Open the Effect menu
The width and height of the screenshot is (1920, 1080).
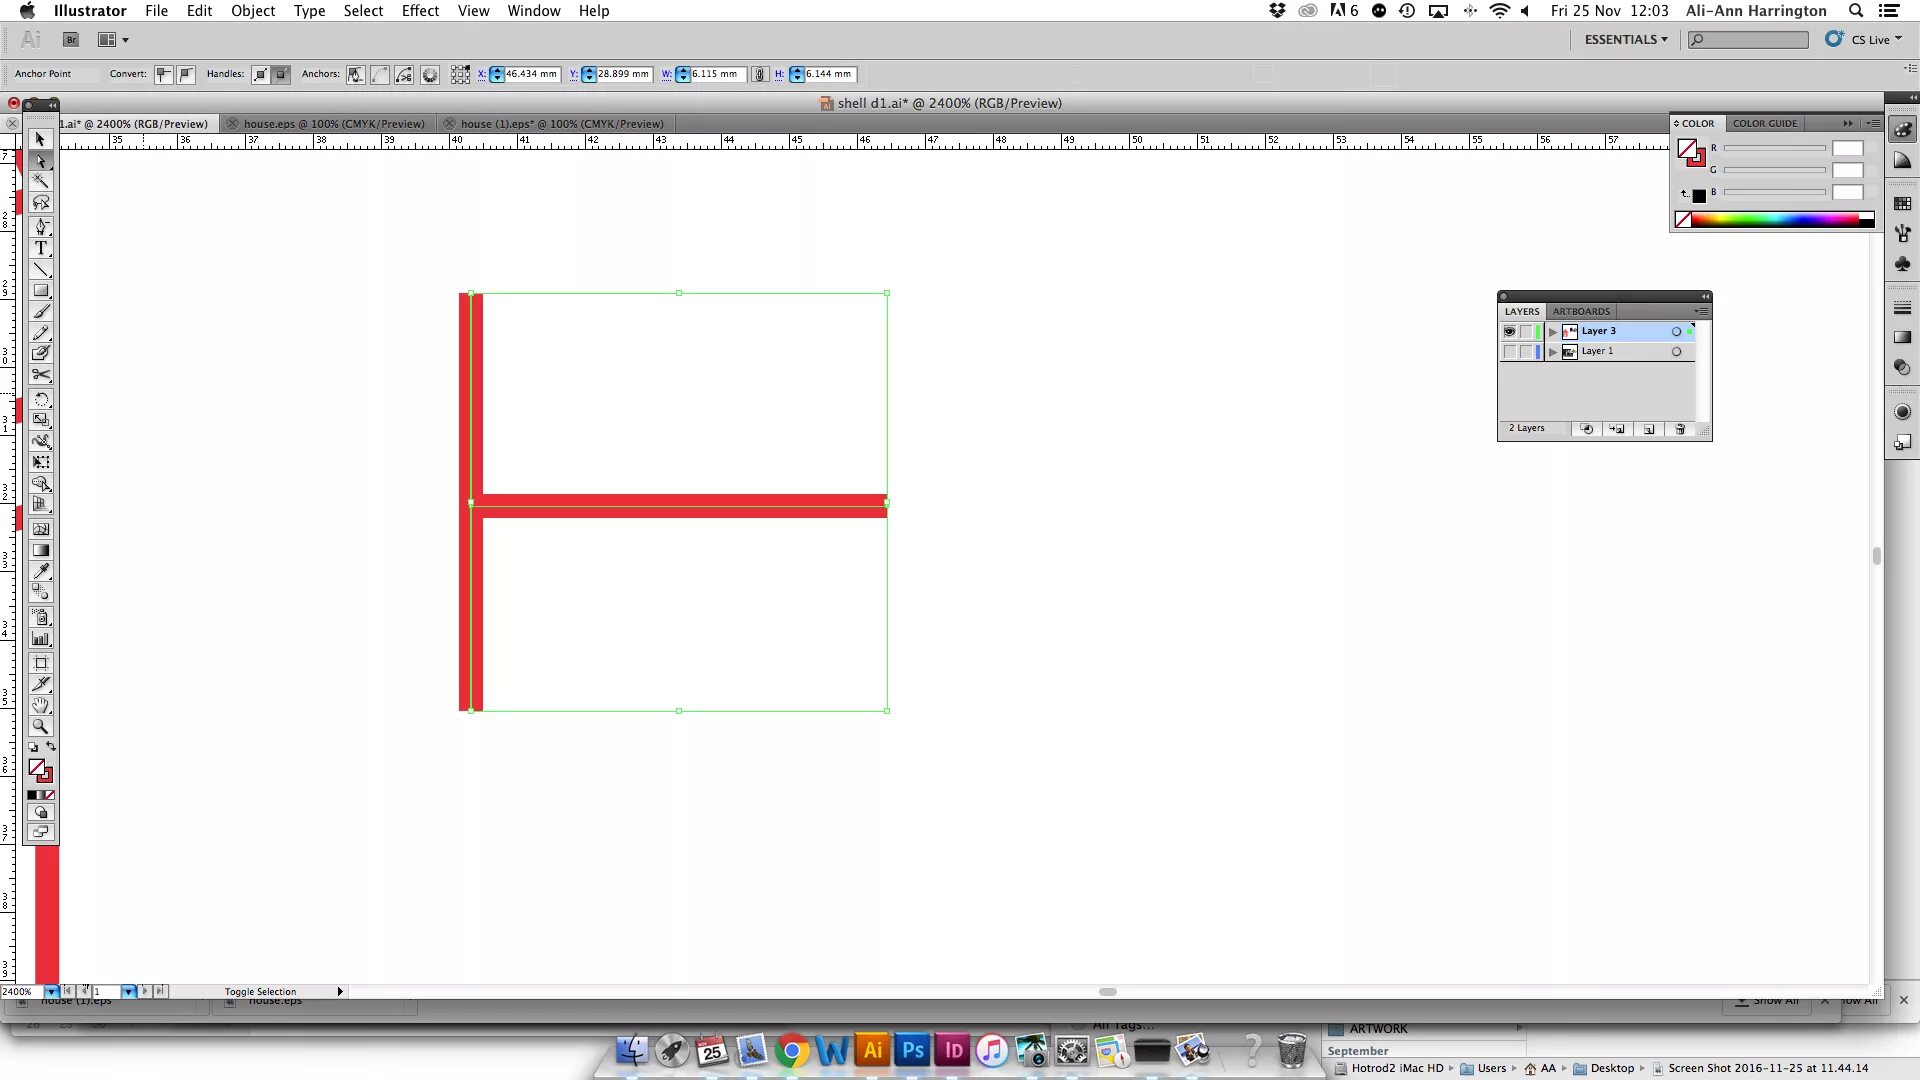click(420, 11)
